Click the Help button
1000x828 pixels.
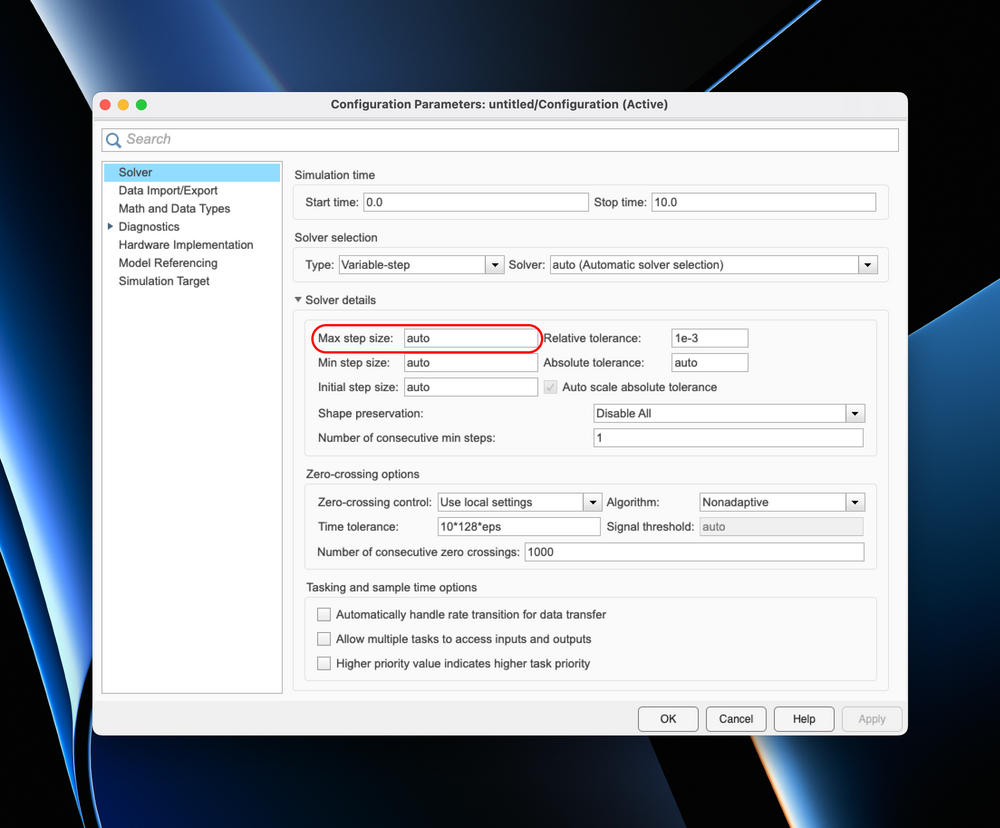(x=803, y=718)
